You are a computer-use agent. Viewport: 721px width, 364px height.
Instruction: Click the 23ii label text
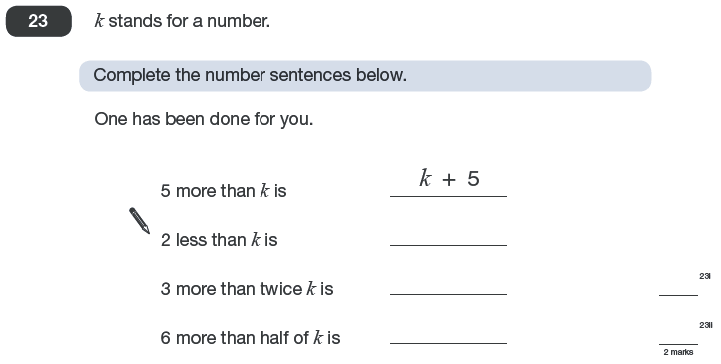click(x=706, y=325)
